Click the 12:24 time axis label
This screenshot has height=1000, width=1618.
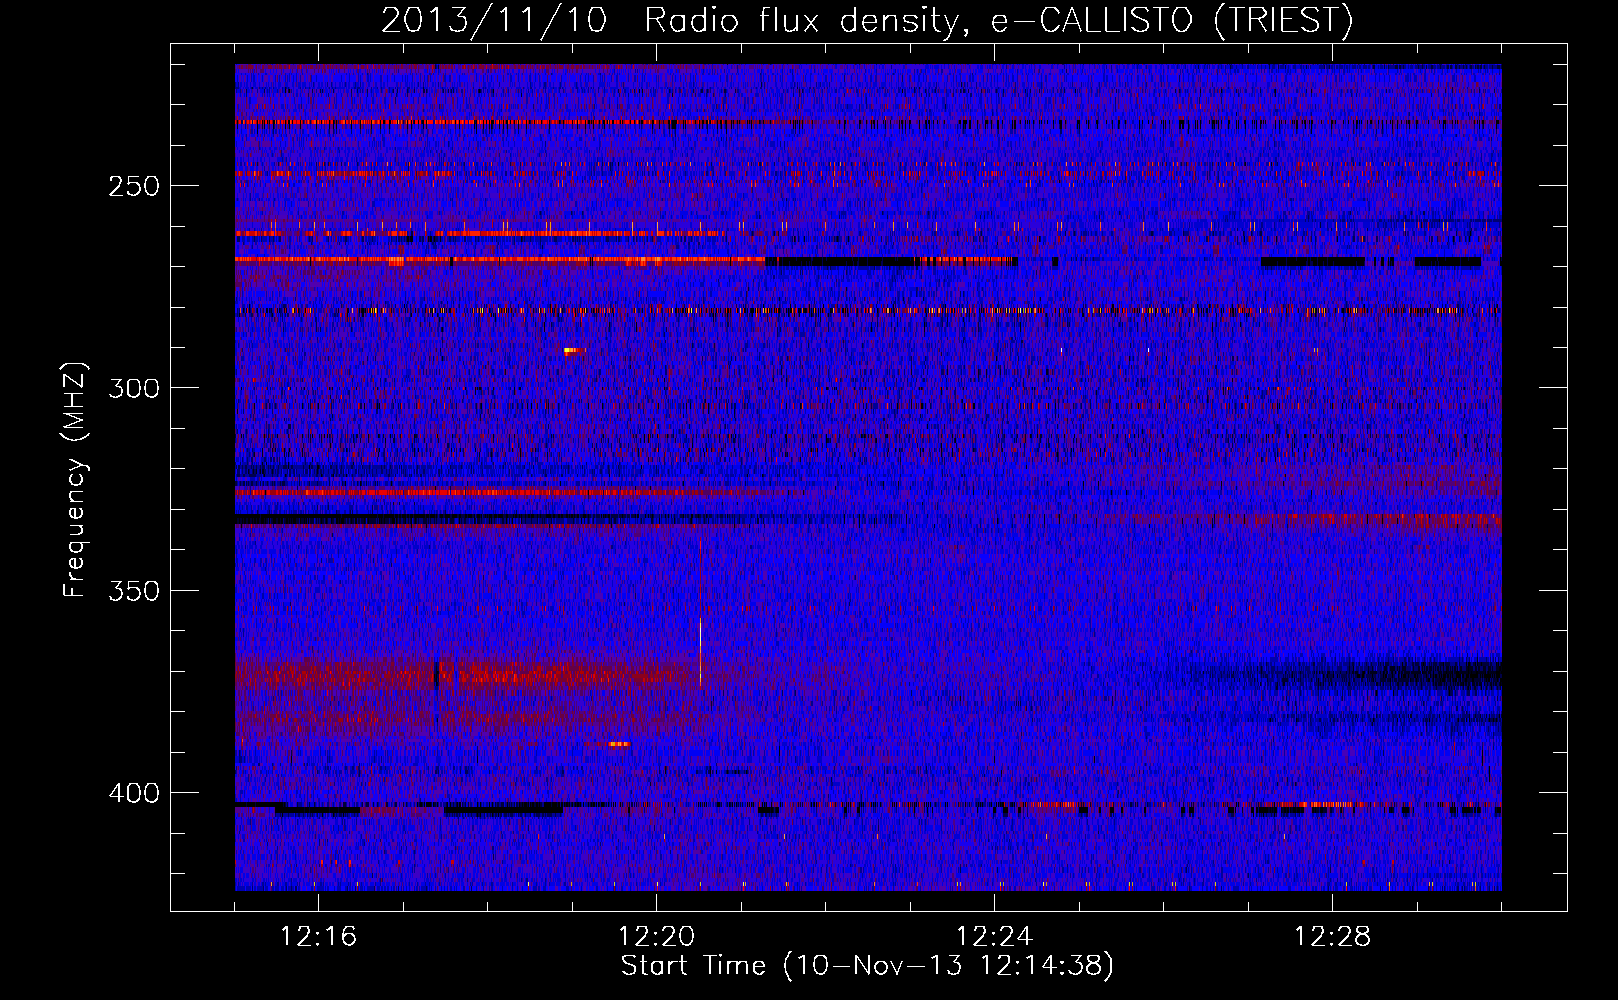click(x=994, y=937)
